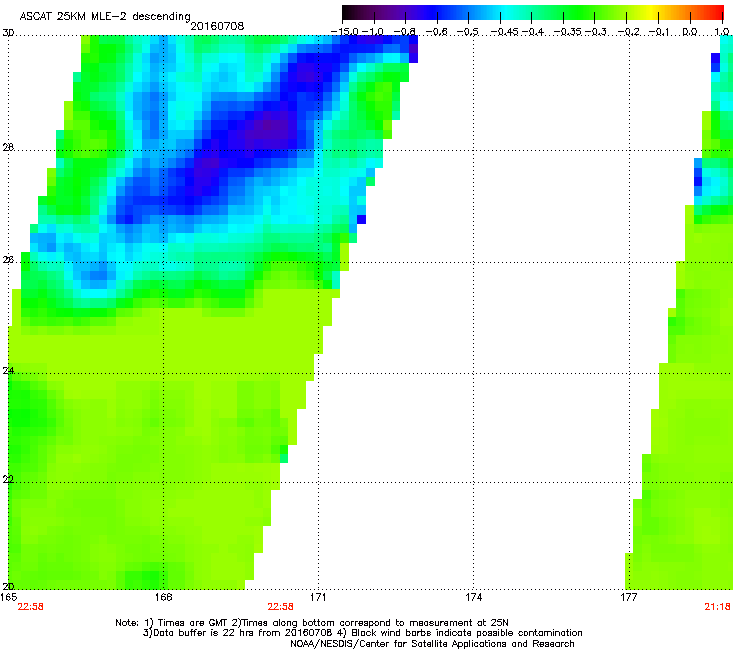Click the -0.3 color scale label

596,32
